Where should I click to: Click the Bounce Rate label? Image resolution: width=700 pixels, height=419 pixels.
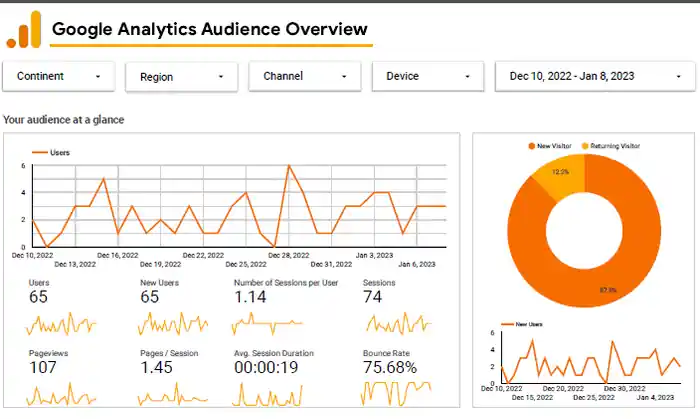pos(386,353)
